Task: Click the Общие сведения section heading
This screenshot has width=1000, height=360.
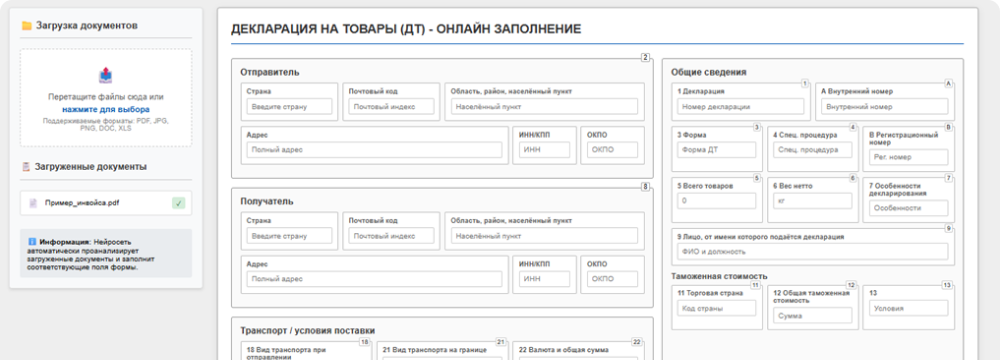Action: 709,72
